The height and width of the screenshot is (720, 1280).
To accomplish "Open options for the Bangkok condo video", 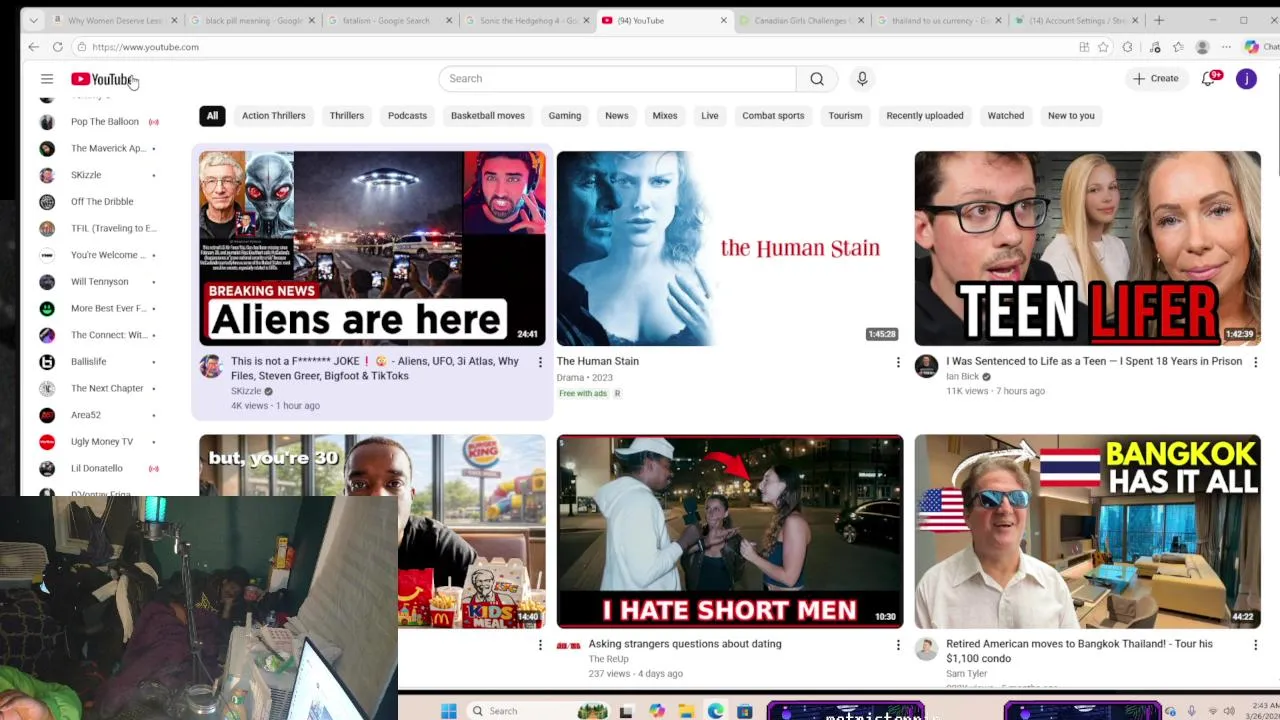I will coord(1255,645).
